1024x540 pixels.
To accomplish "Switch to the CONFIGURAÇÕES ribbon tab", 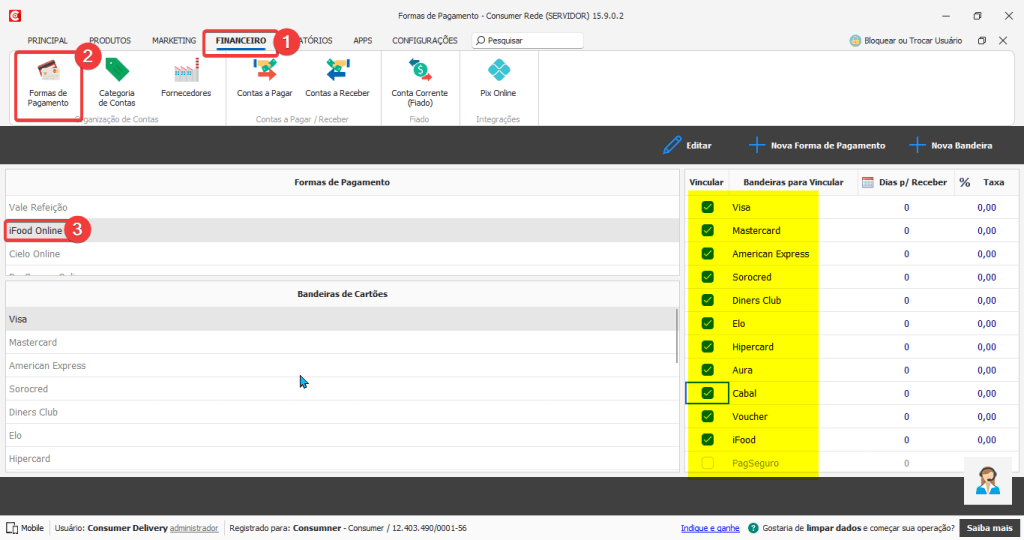I will pos(424,40).
